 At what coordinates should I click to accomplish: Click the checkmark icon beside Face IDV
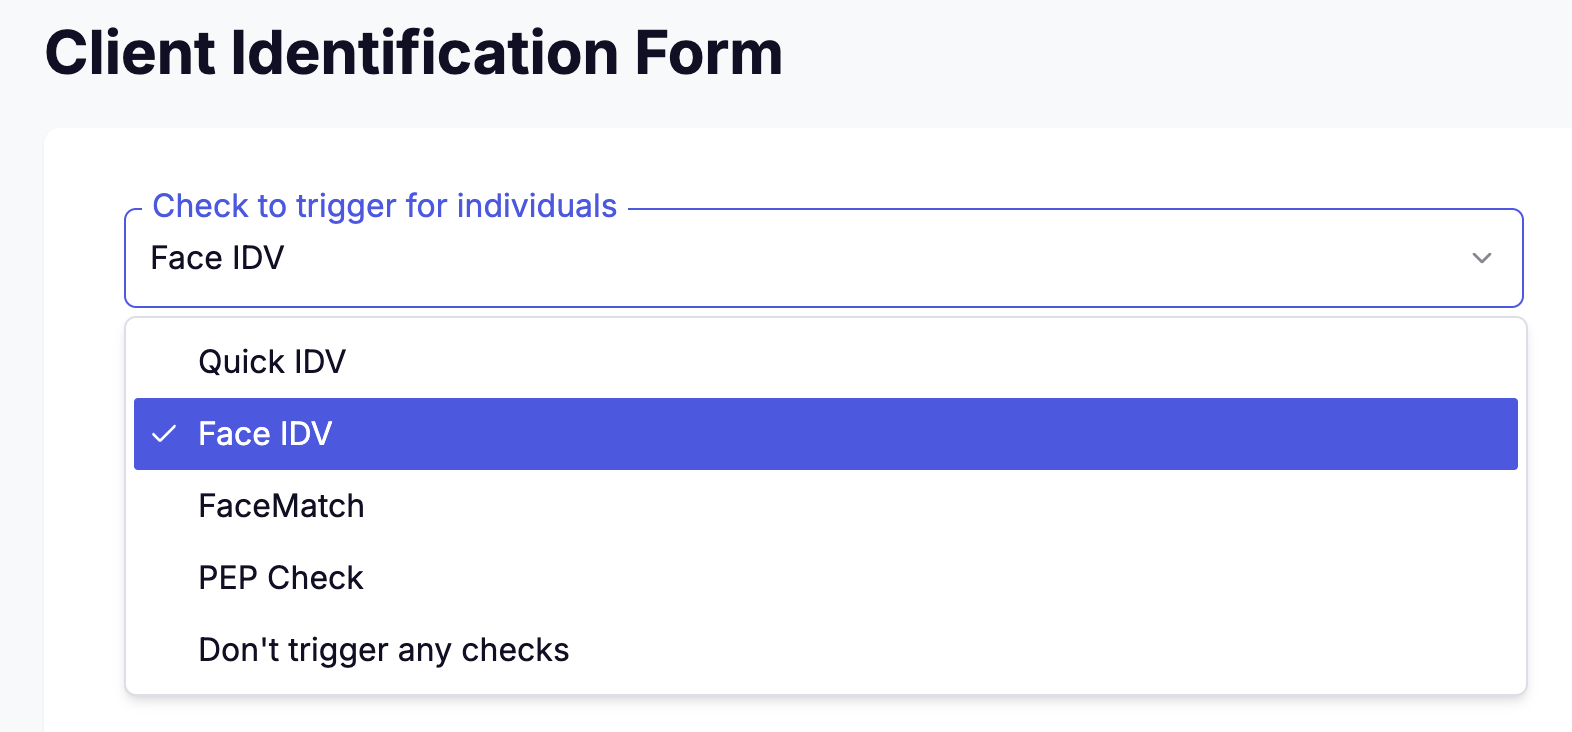click(164, 434)
